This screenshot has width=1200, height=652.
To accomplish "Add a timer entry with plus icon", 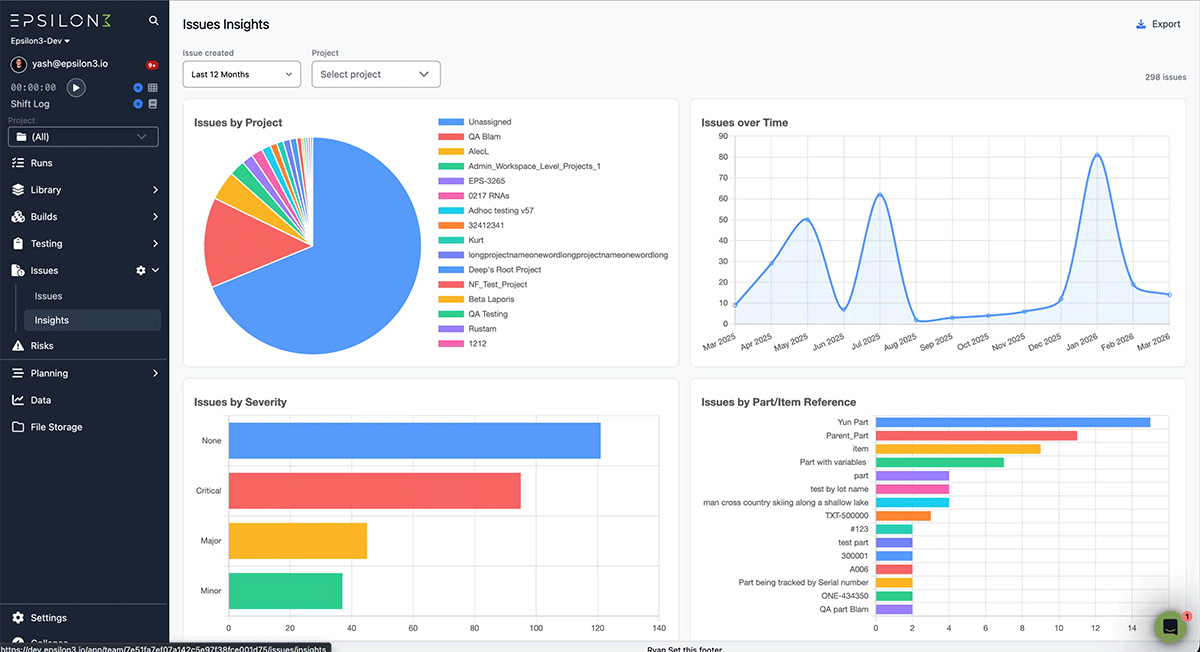I will pyautogui.click(x=138, y=87).
